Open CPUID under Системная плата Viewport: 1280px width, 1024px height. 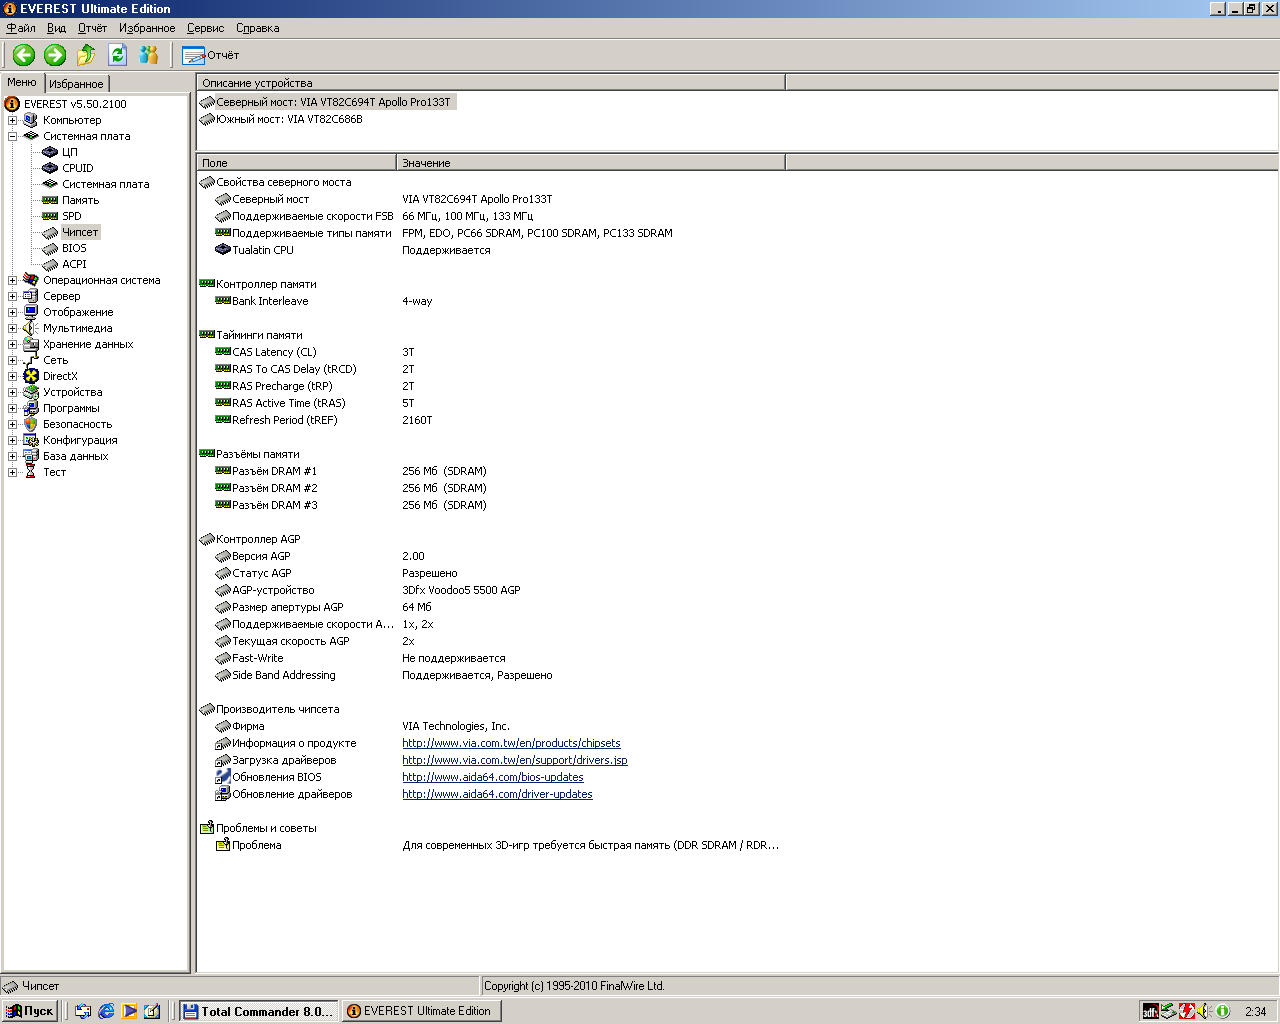point(77,168)
